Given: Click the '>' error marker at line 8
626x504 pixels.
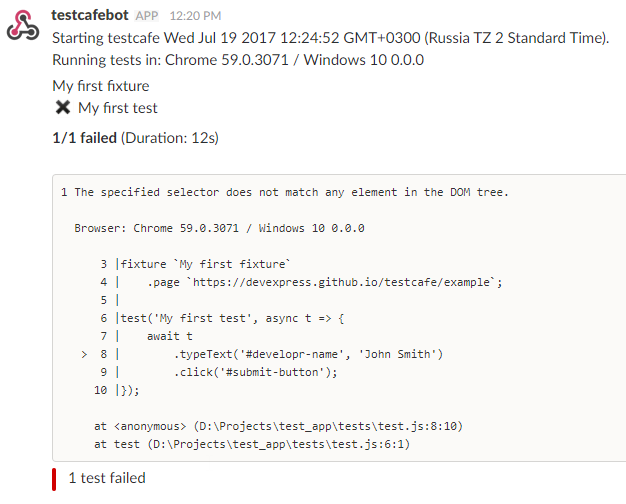Looking at the screenshot, I should tap(84, 354).
